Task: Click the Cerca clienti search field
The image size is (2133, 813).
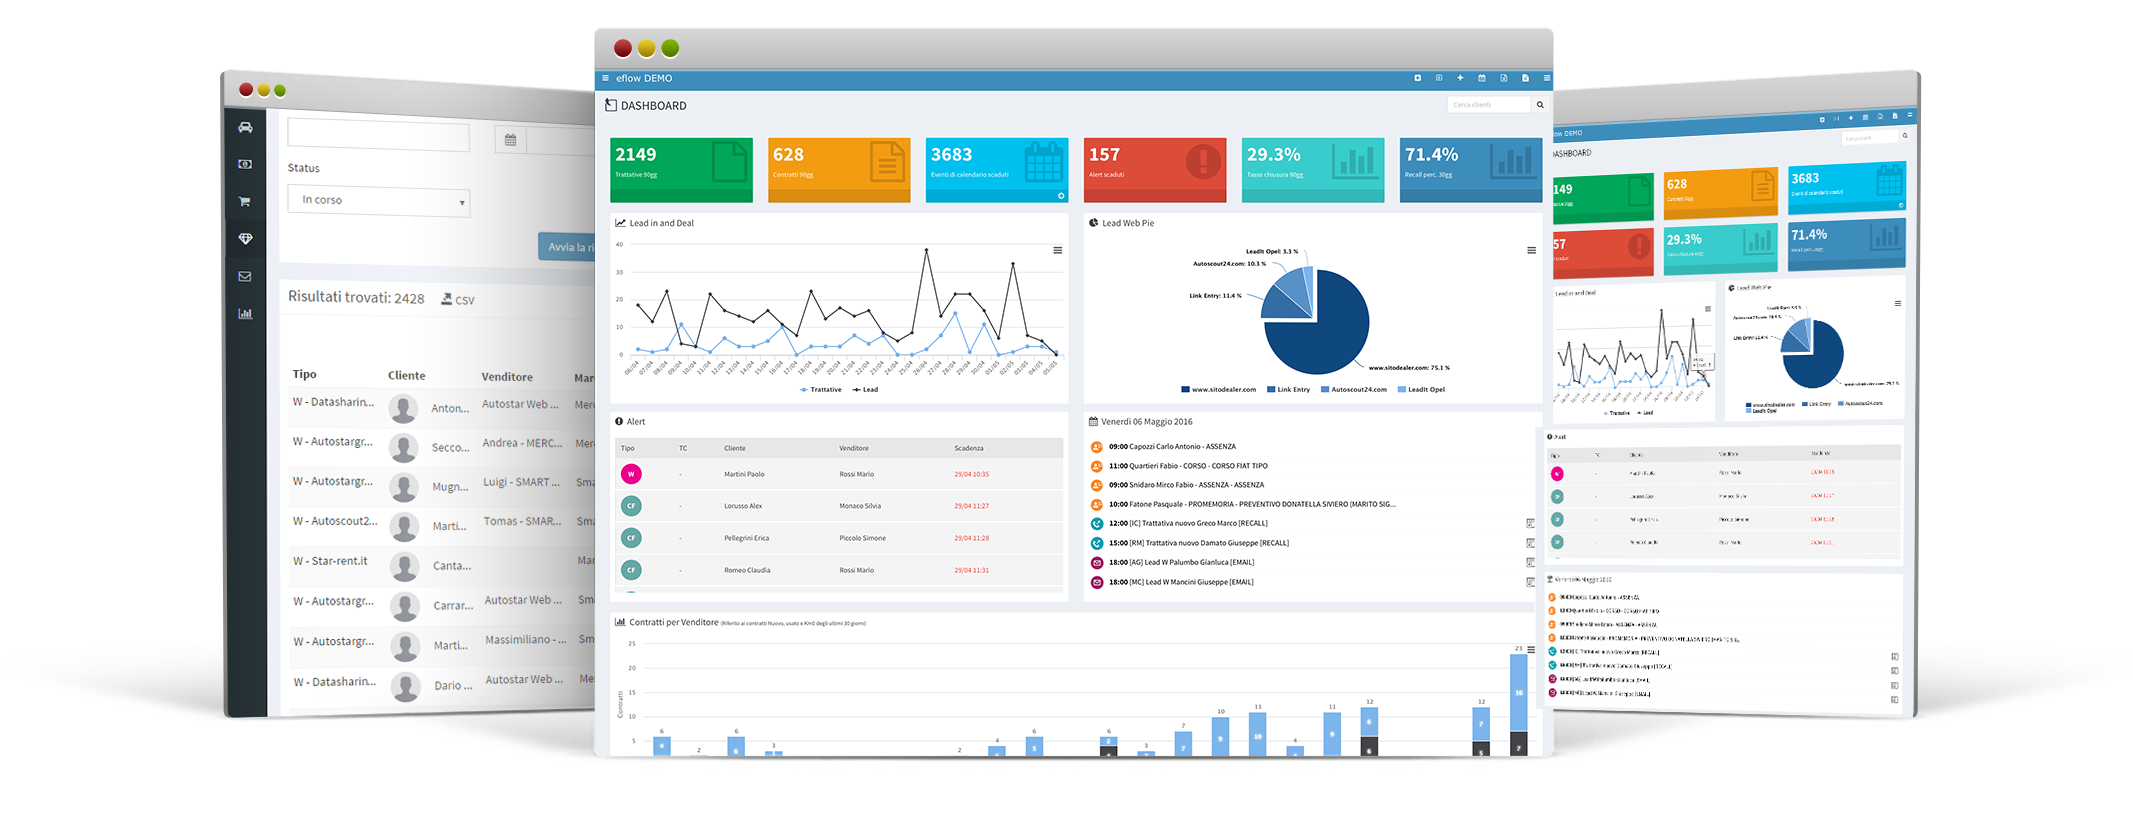Action: tap(1488, 104)
